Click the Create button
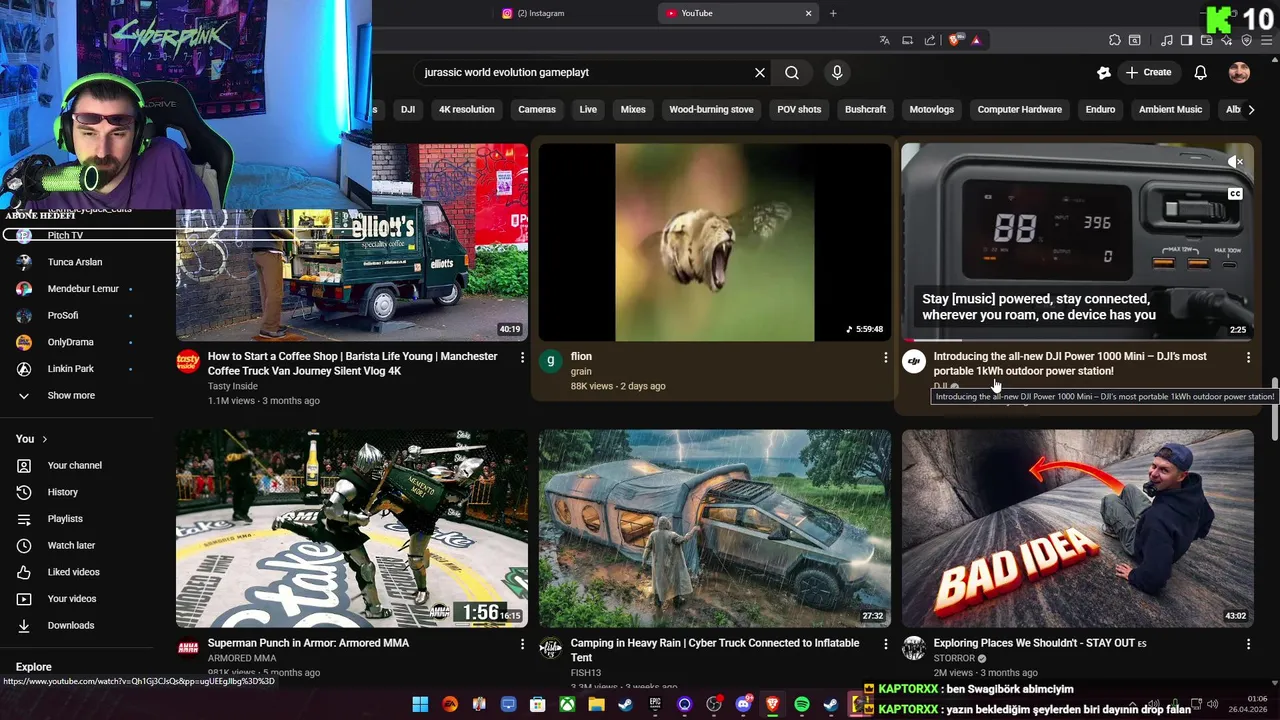 [x=1148, y=72]
